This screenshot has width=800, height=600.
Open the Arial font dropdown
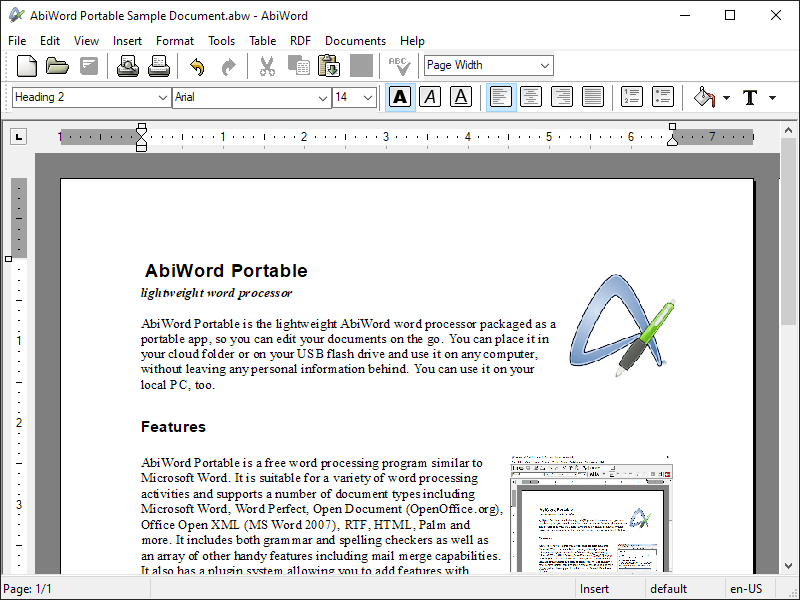323,97
